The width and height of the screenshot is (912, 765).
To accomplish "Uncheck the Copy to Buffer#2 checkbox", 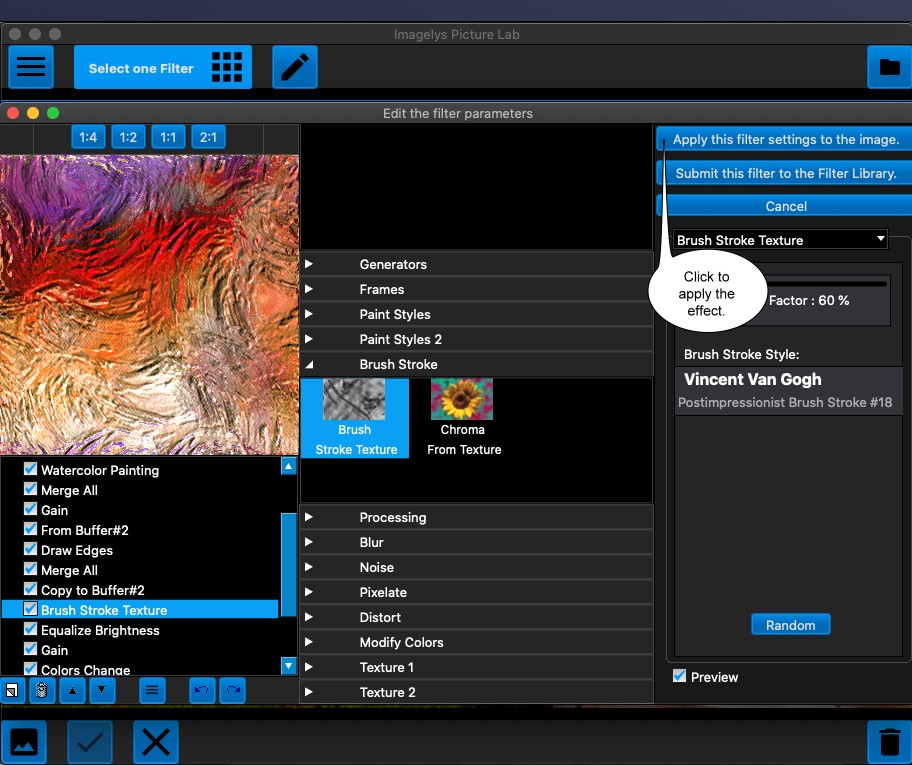I will [30, 589].
